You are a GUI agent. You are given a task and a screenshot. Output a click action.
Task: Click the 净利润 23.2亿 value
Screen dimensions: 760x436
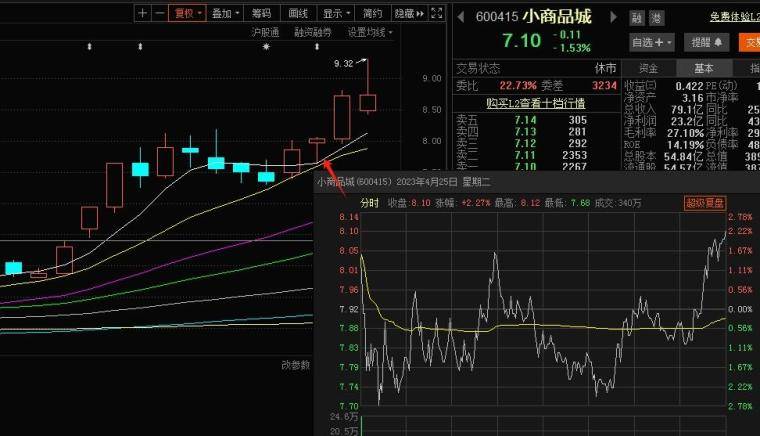pyautogui.click(x=688, y=121)
